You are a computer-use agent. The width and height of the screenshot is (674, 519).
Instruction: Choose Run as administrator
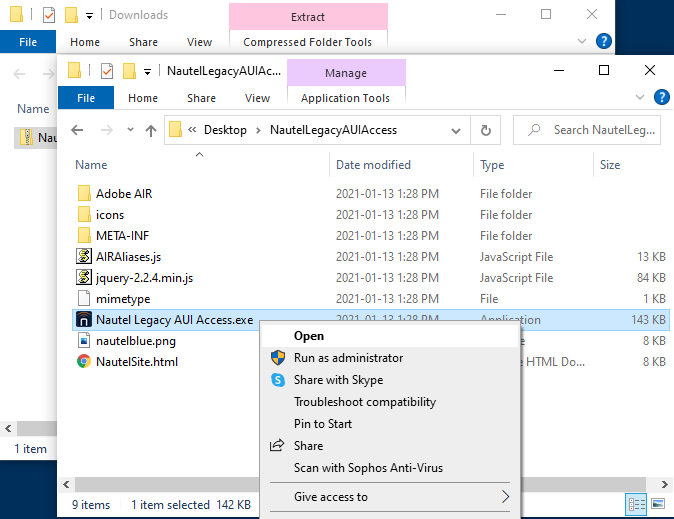[390, 358]
